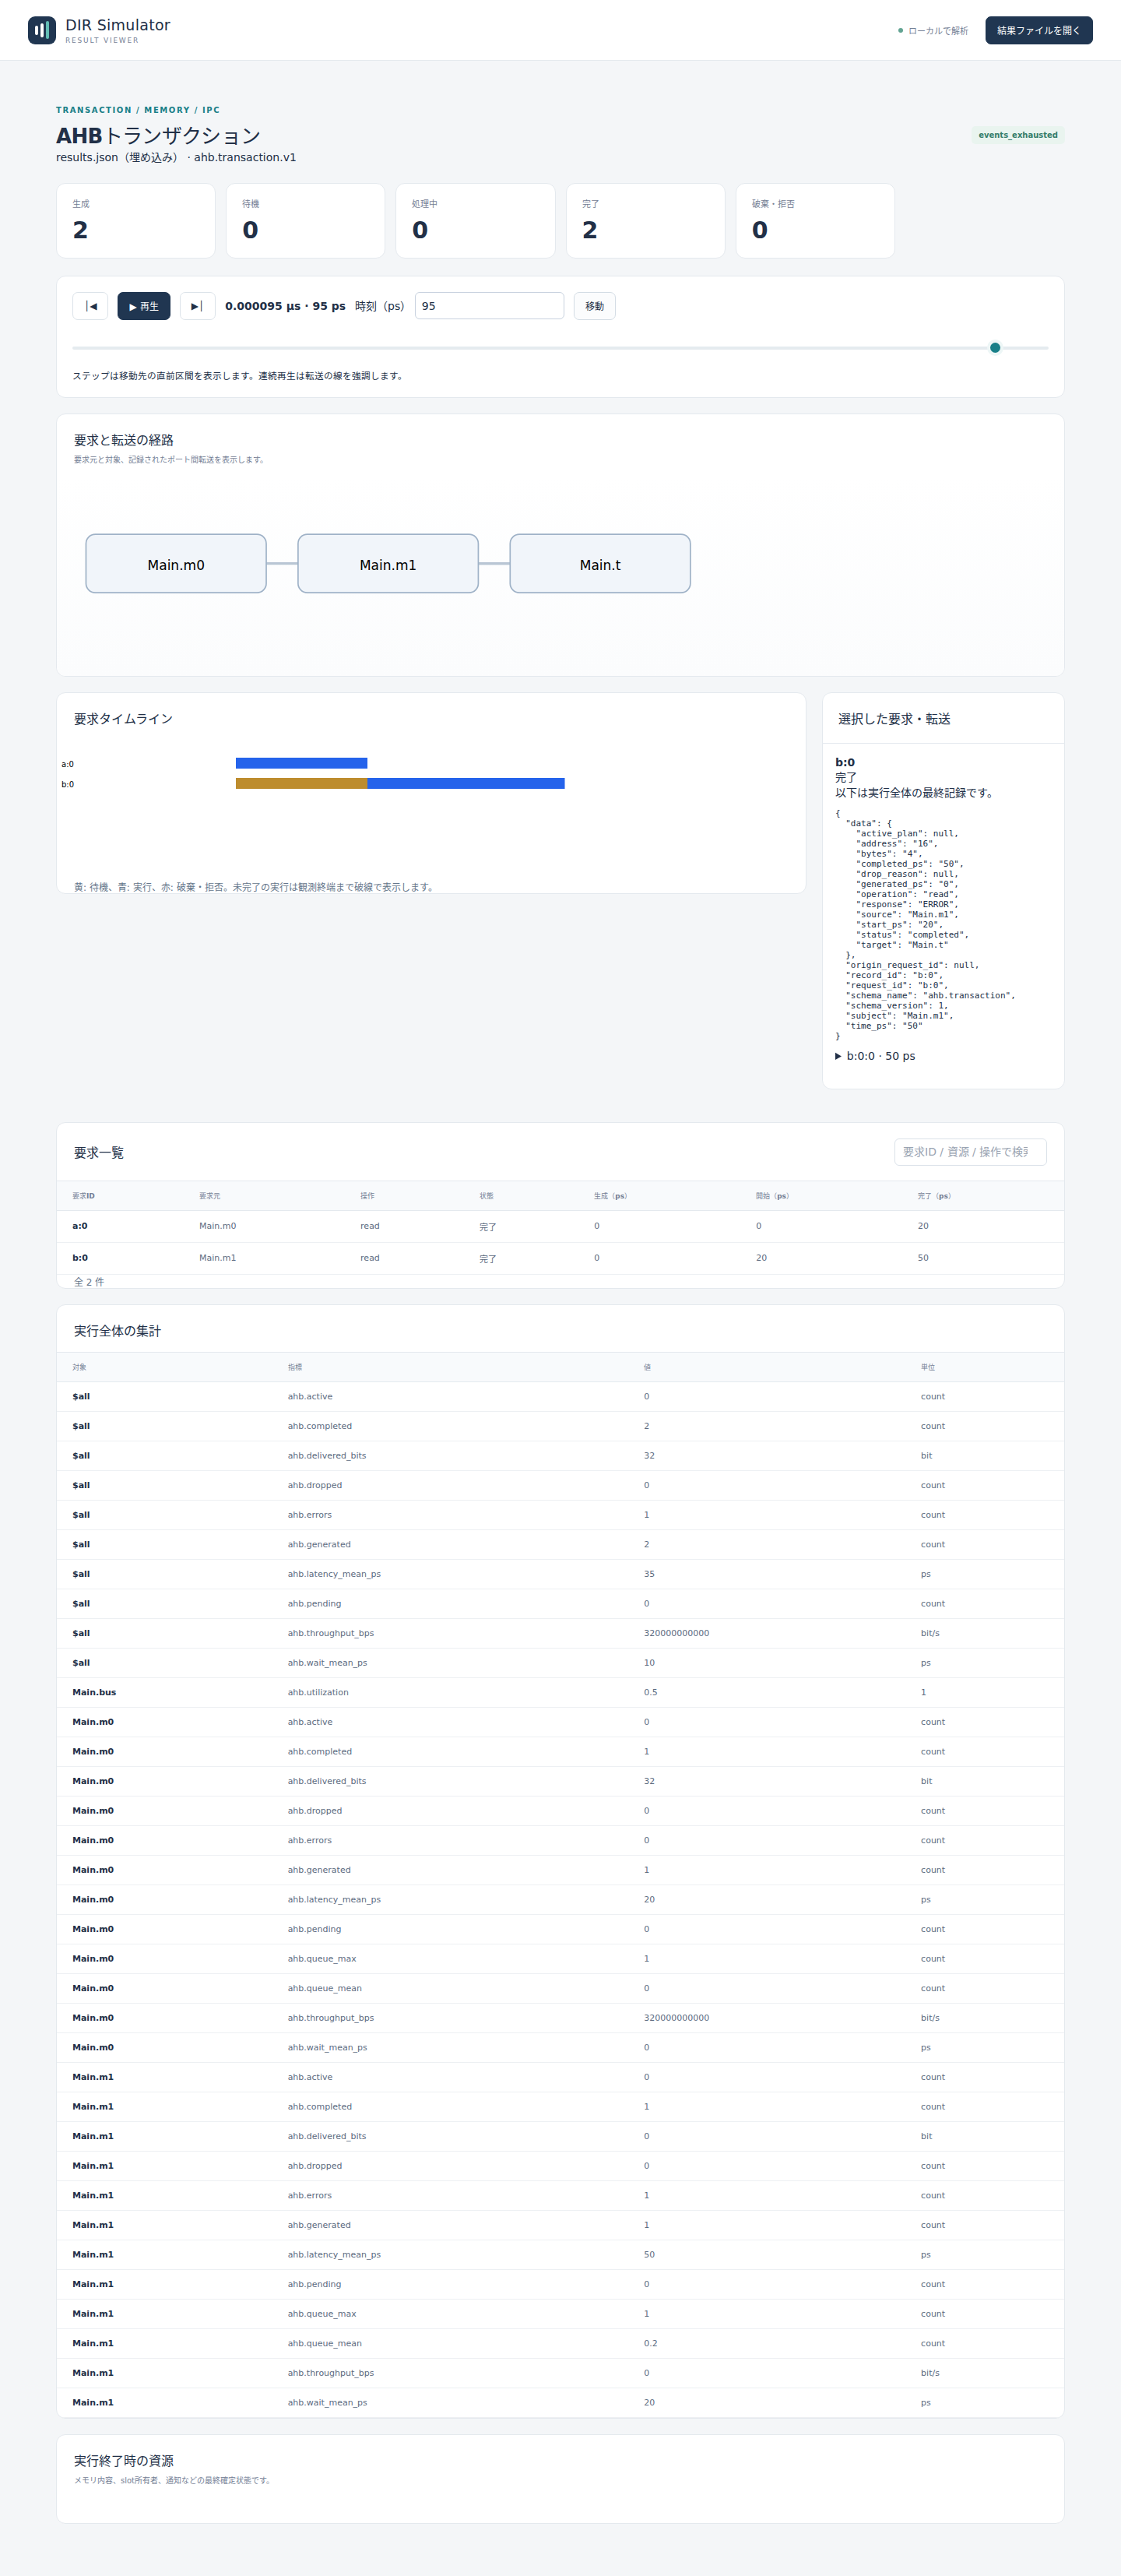The height and width of the screenshot is (2576, 1121).
Task: Focus the 時刻 (ps) input field
Action: tap(489, 306)
